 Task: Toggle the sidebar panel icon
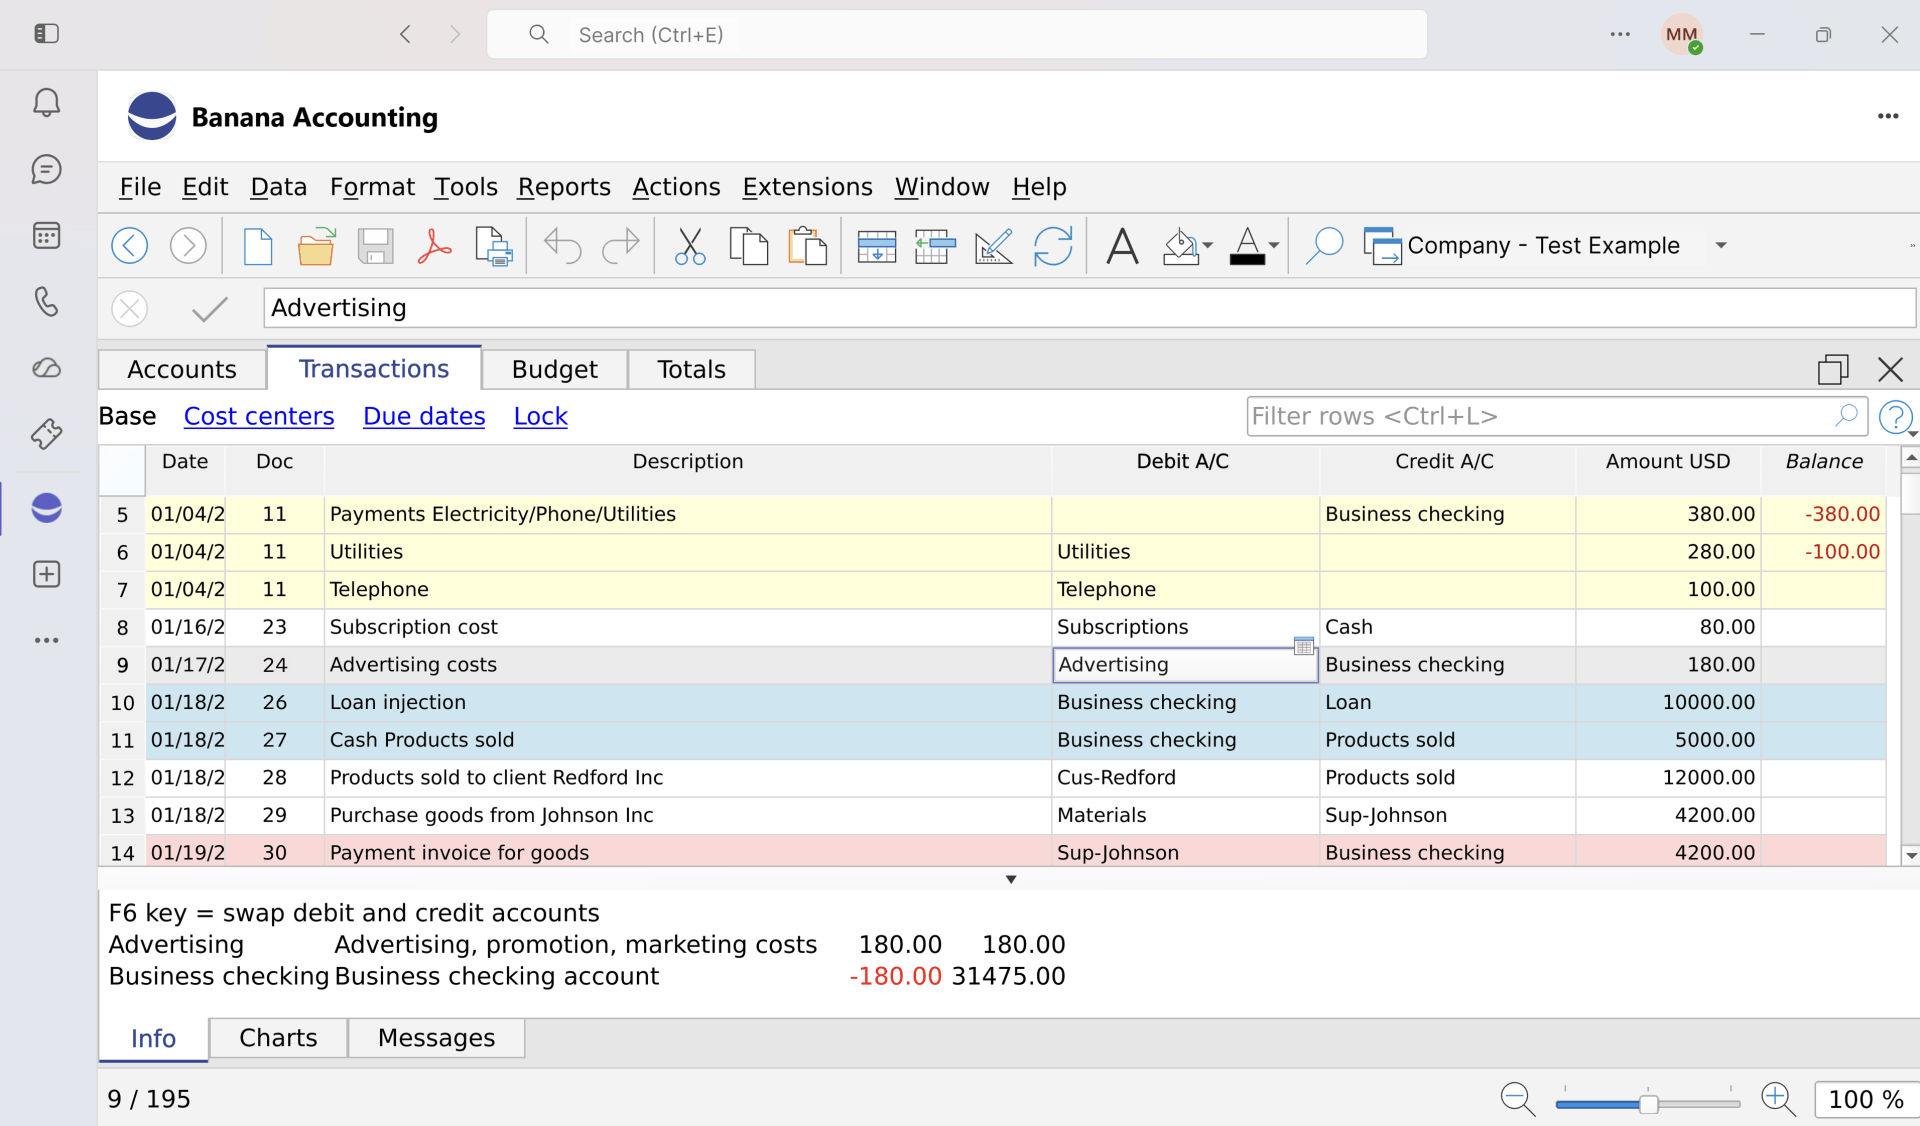click(x=46, y=34)
